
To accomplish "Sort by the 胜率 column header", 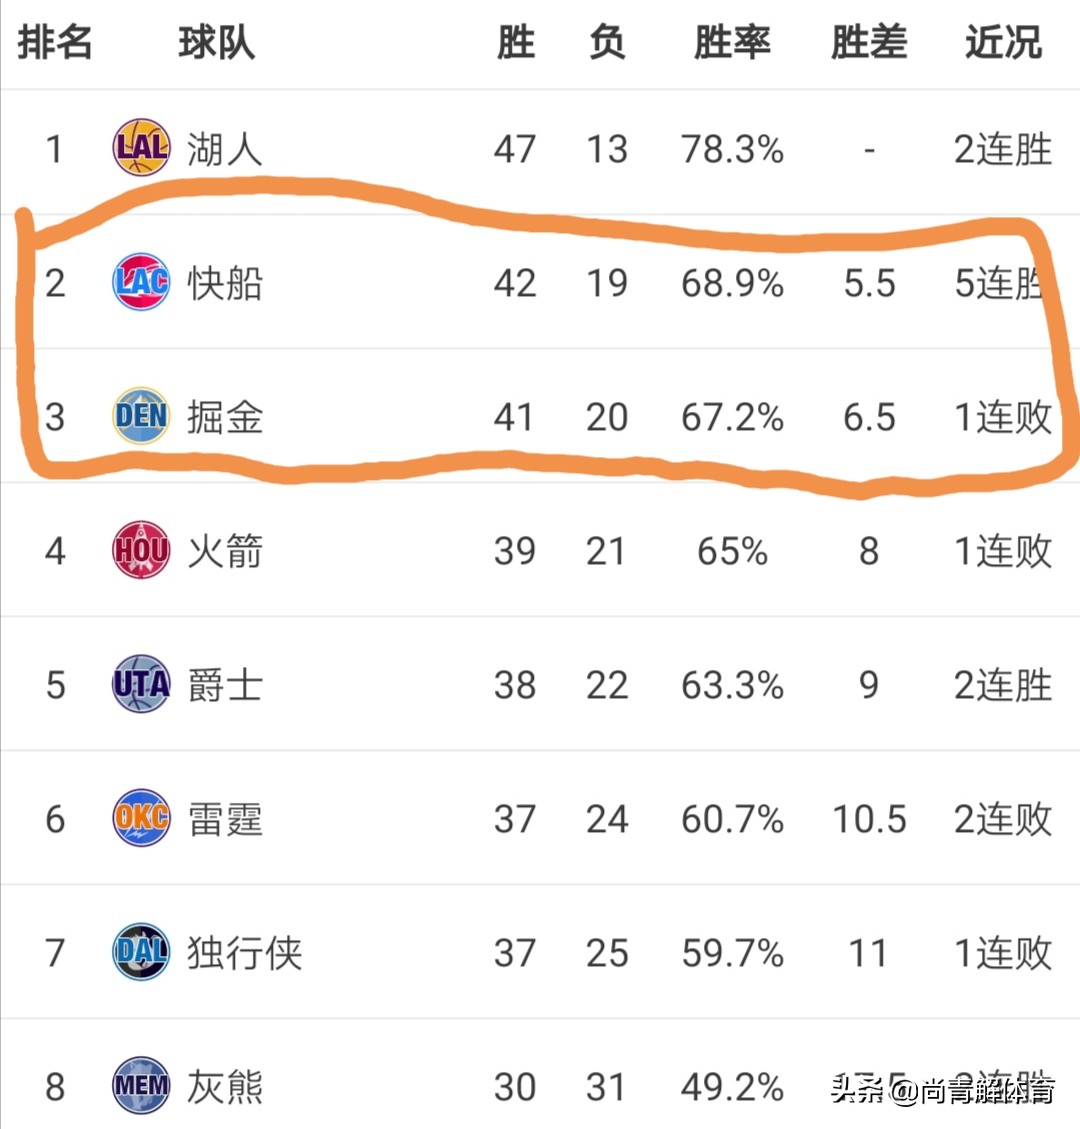I will click(x=732, y=42).
